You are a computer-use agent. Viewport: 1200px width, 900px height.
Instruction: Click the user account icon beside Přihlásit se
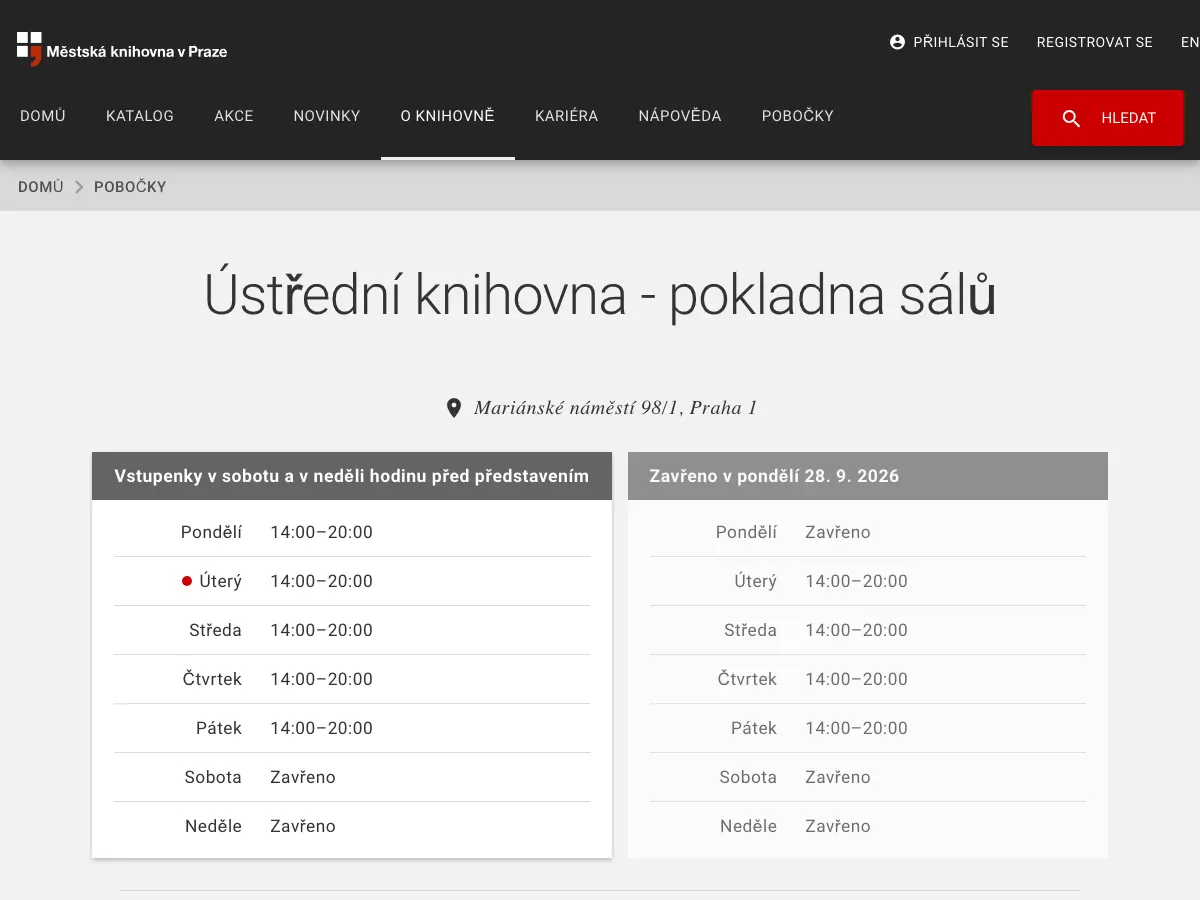click(x=897, y=42)
